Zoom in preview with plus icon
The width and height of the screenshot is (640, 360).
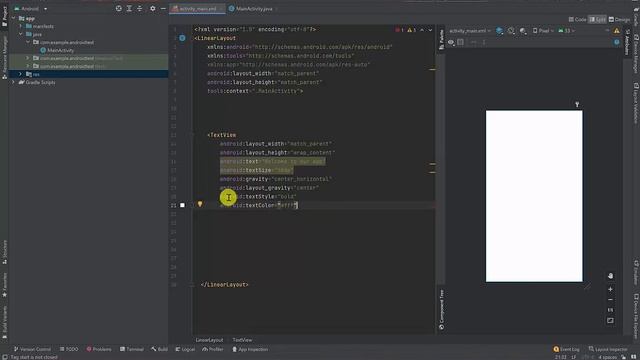610,289
